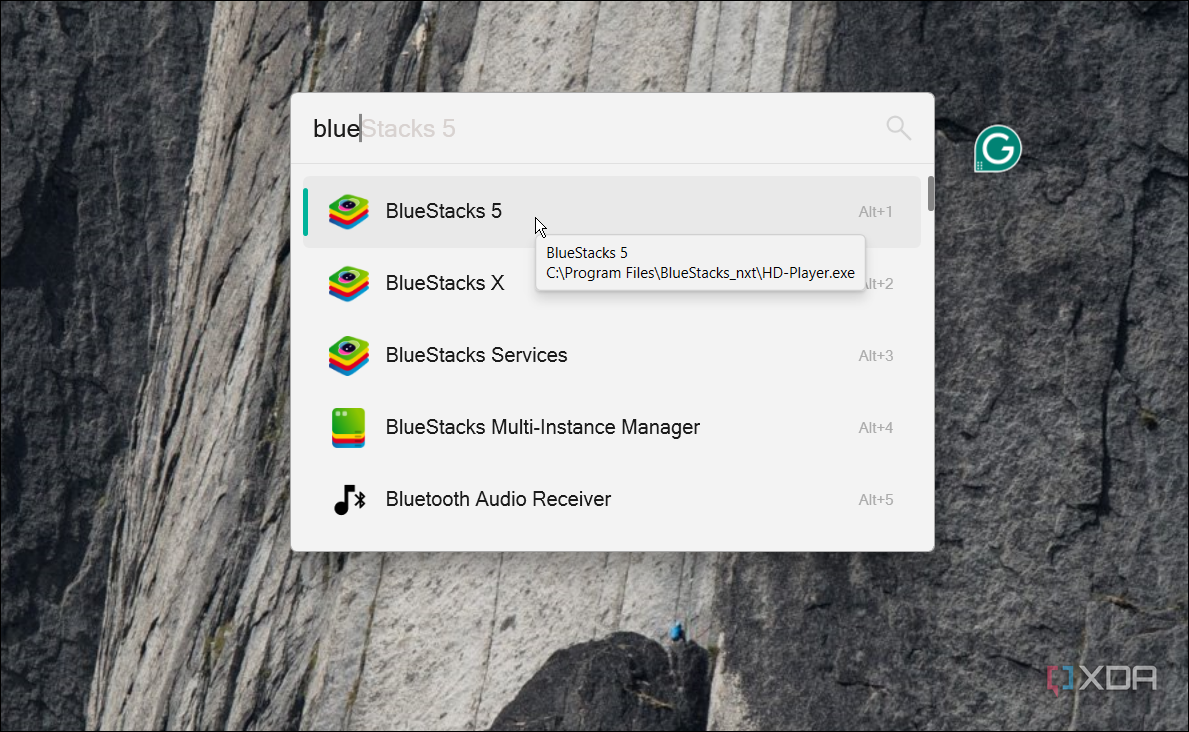Click the BlueStacks 5 app icon

click(348, 211)
